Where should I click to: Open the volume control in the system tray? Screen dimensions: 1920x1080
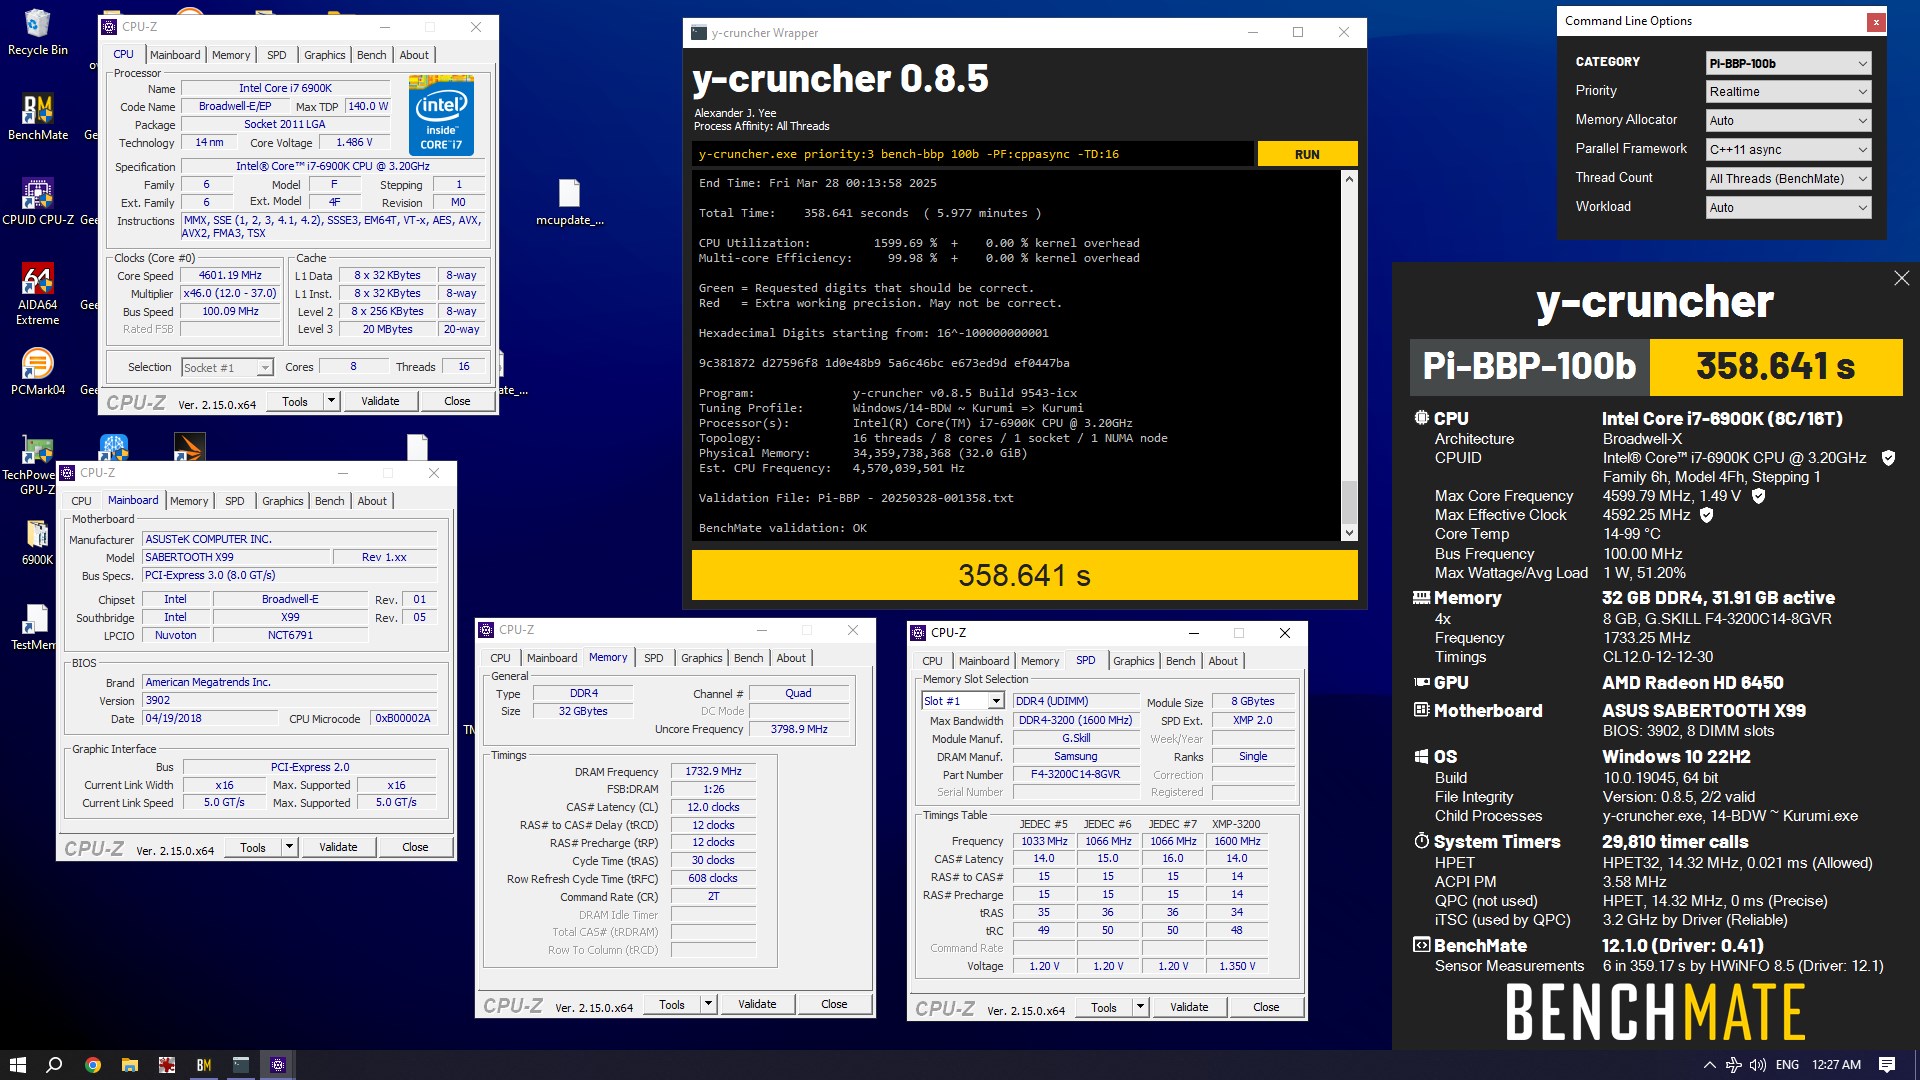pos(1758,1065)
